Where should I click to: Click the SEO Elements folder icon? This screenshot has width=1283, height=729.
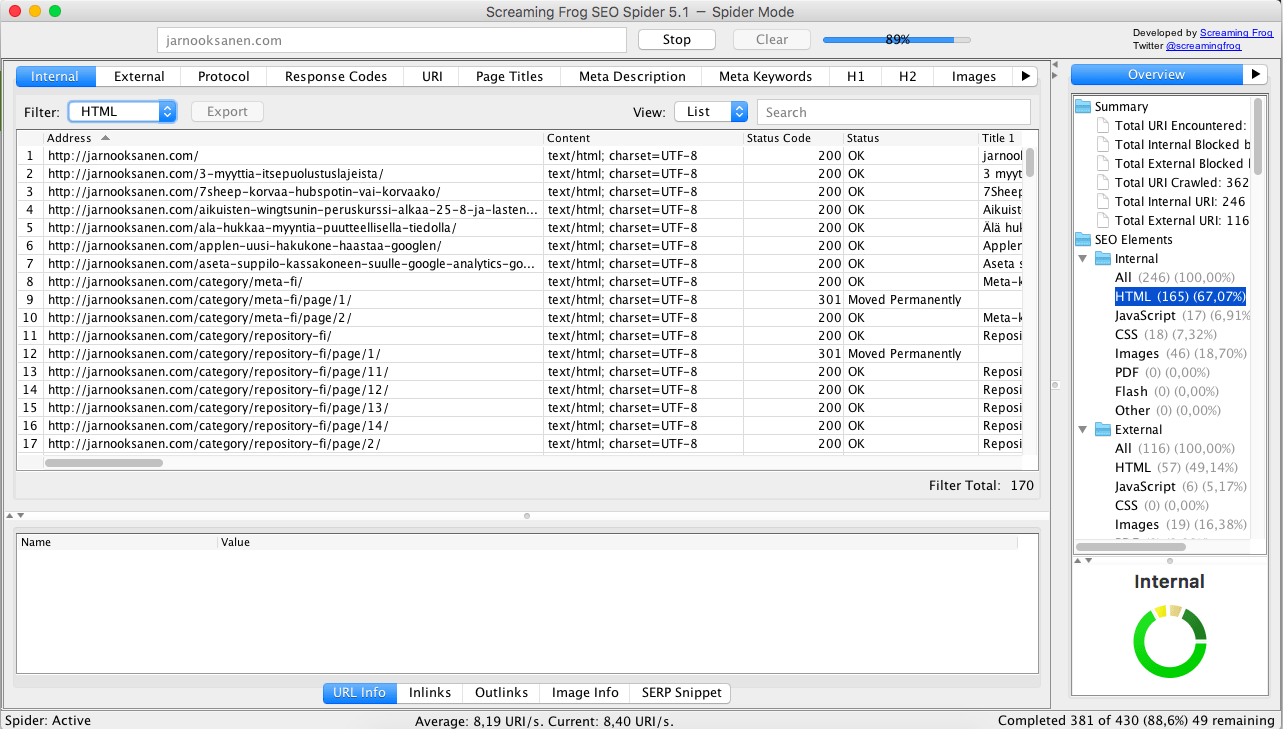coord(1083,239)
